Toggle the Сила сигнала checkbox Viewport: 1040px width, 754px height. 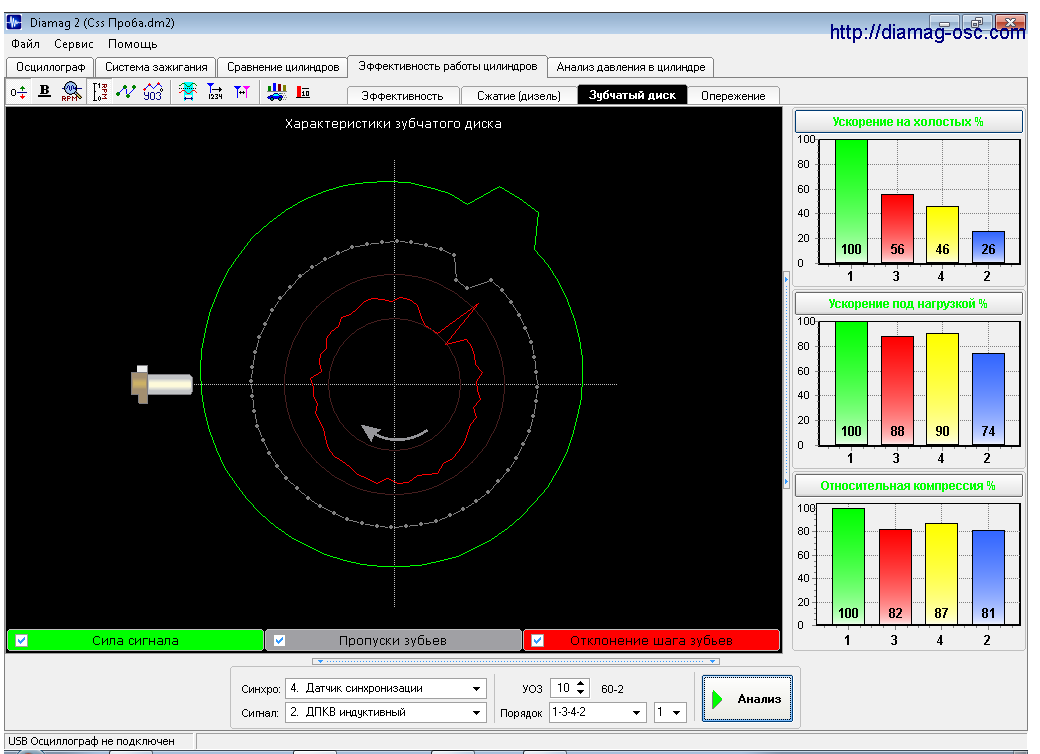[x=21, y=641]
